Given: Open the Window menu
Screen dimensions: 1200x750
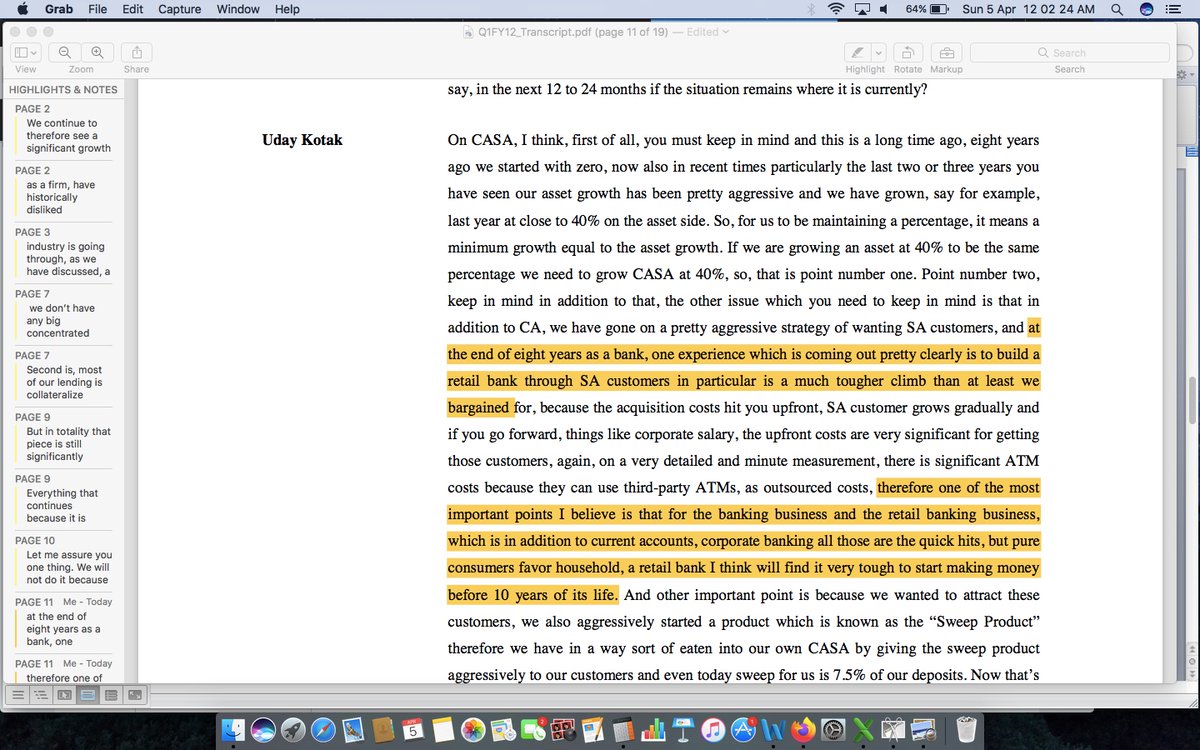Looking at the screenshot, I should point(238,9).
